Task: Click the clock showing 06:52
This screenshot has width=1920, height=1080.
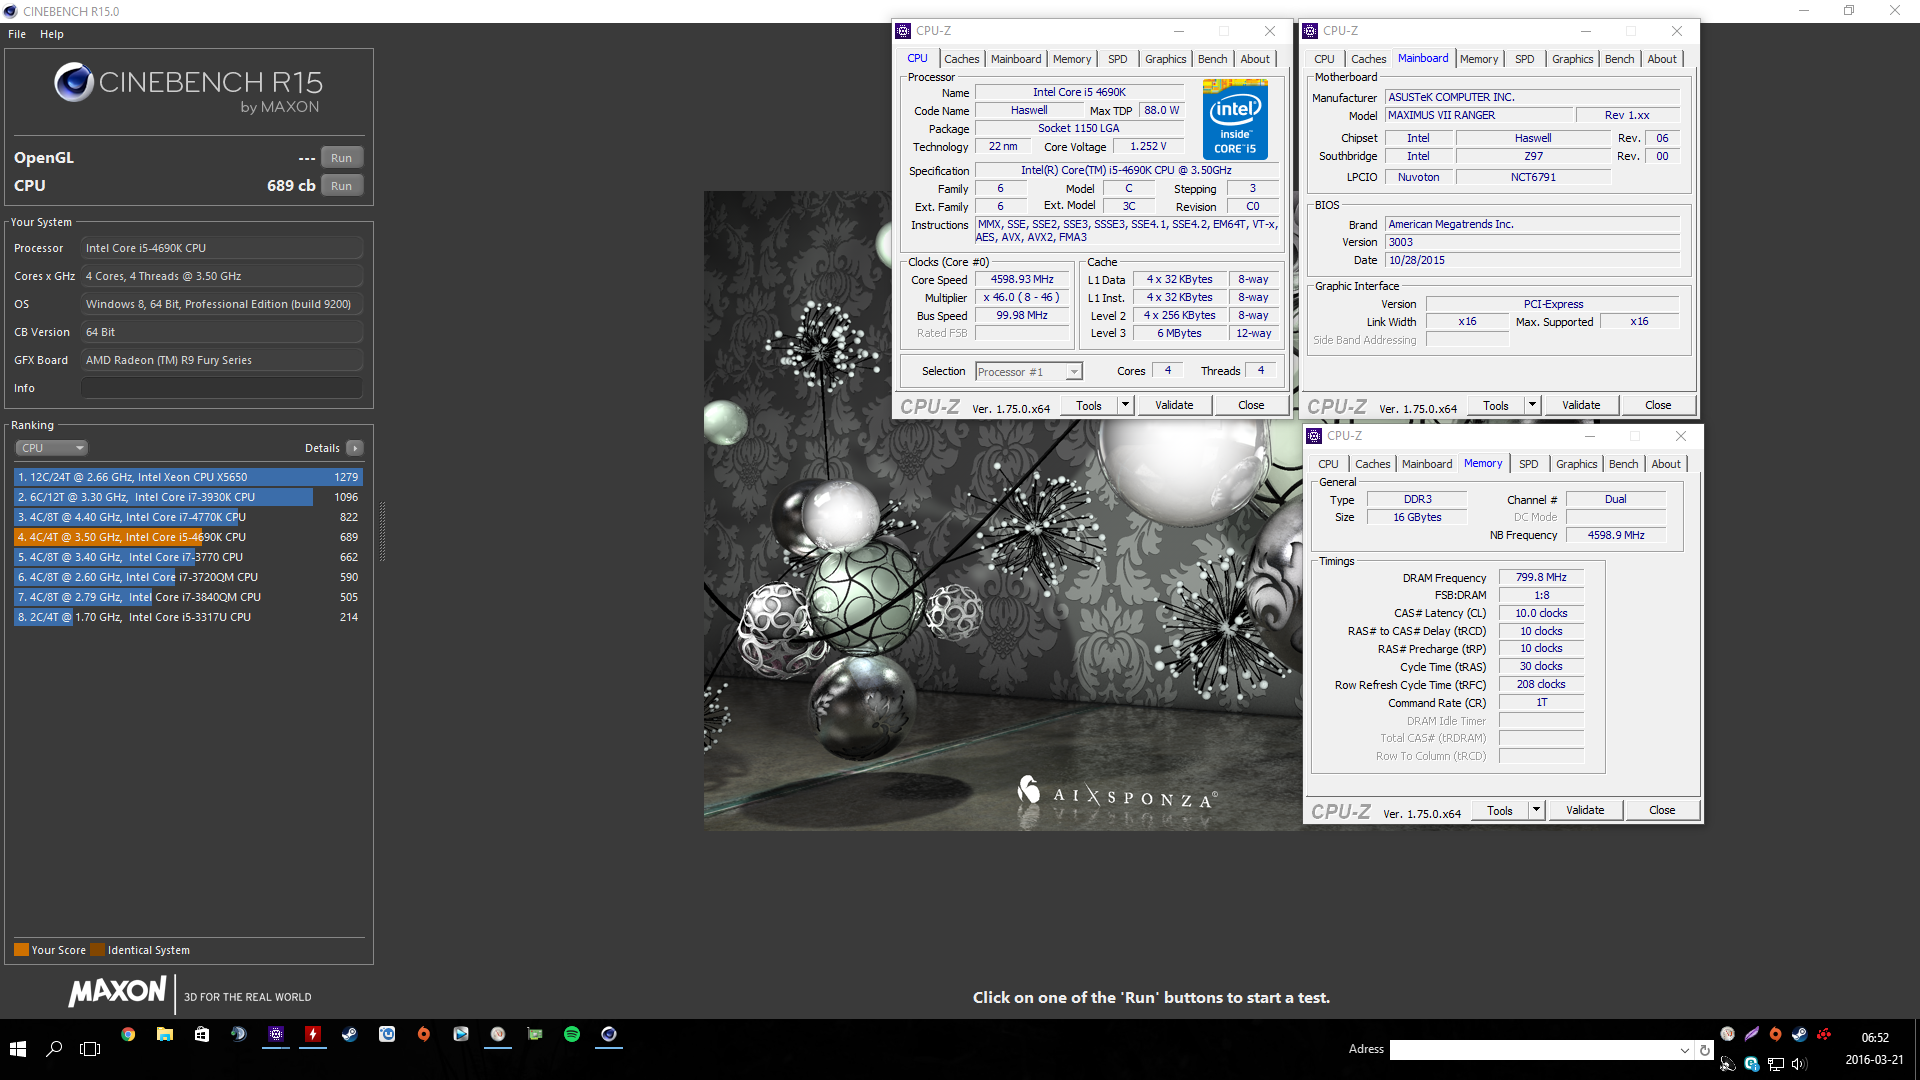Action: [1875, 1038]
